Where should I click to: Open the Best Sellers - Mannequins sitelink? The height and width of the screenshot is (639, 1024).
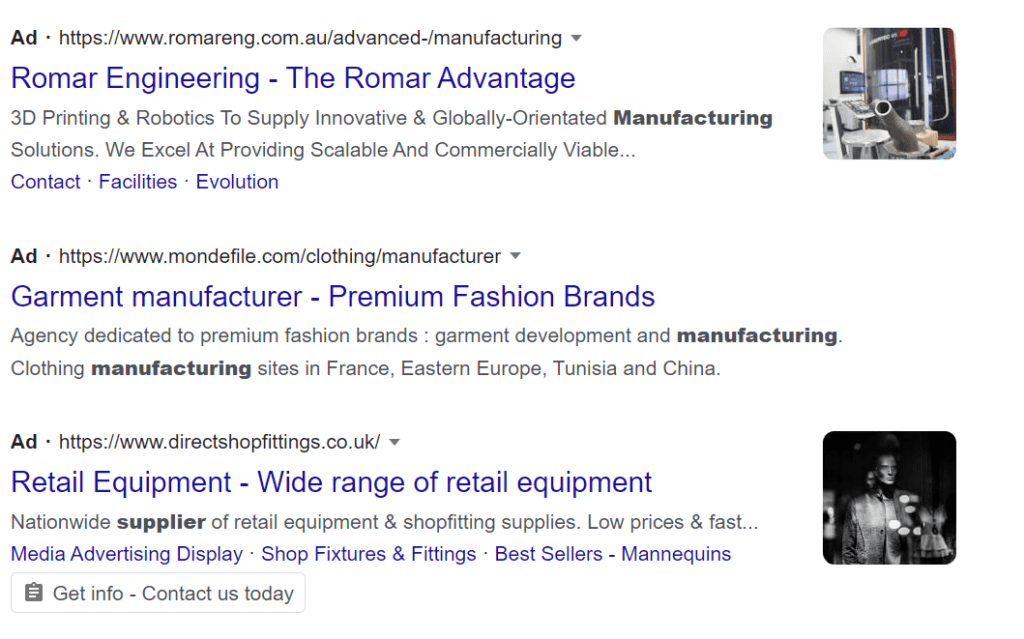[613, 554]
